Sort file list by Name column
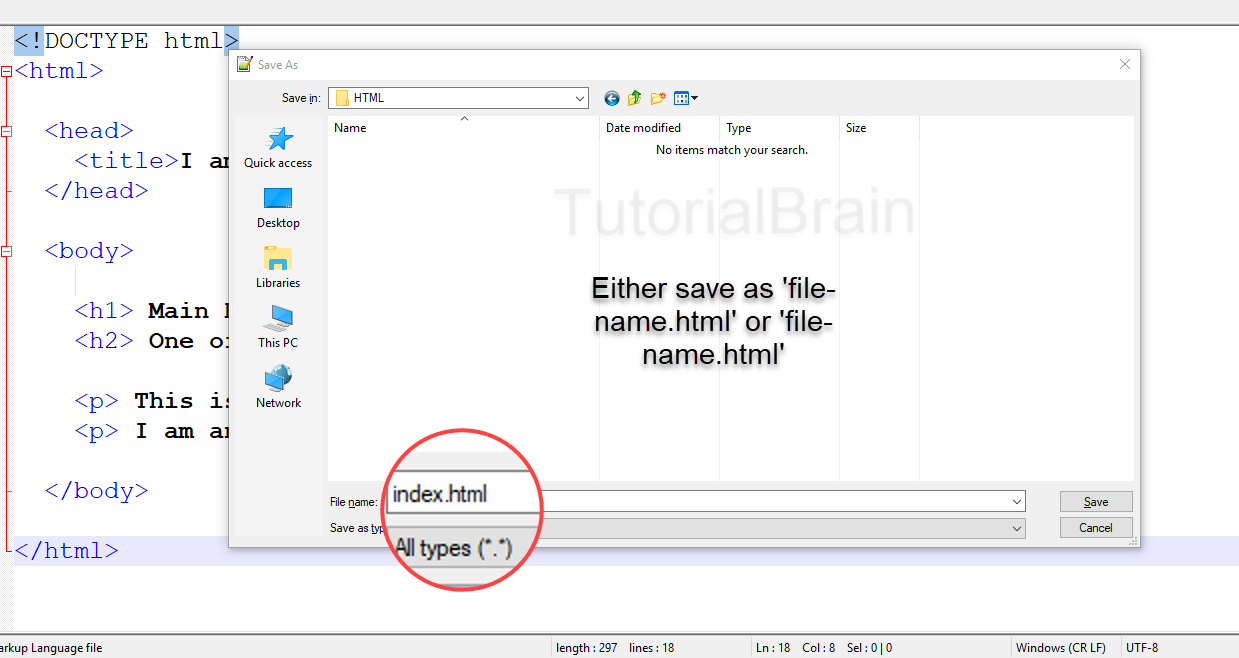The height and width of the screenshot is (658, 1239). (464, 128)
